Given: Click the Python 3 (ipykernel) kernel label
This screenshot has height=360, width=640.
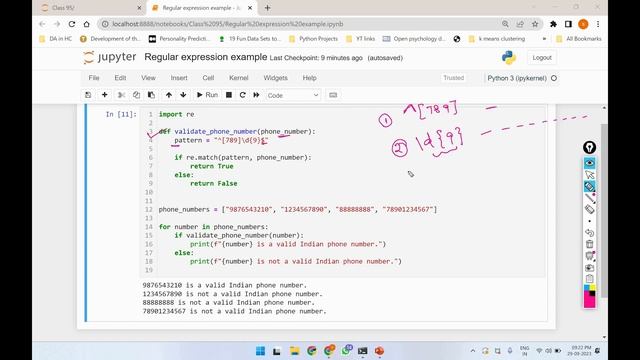Looking at the screenshot, I should (x=517, y=78).
